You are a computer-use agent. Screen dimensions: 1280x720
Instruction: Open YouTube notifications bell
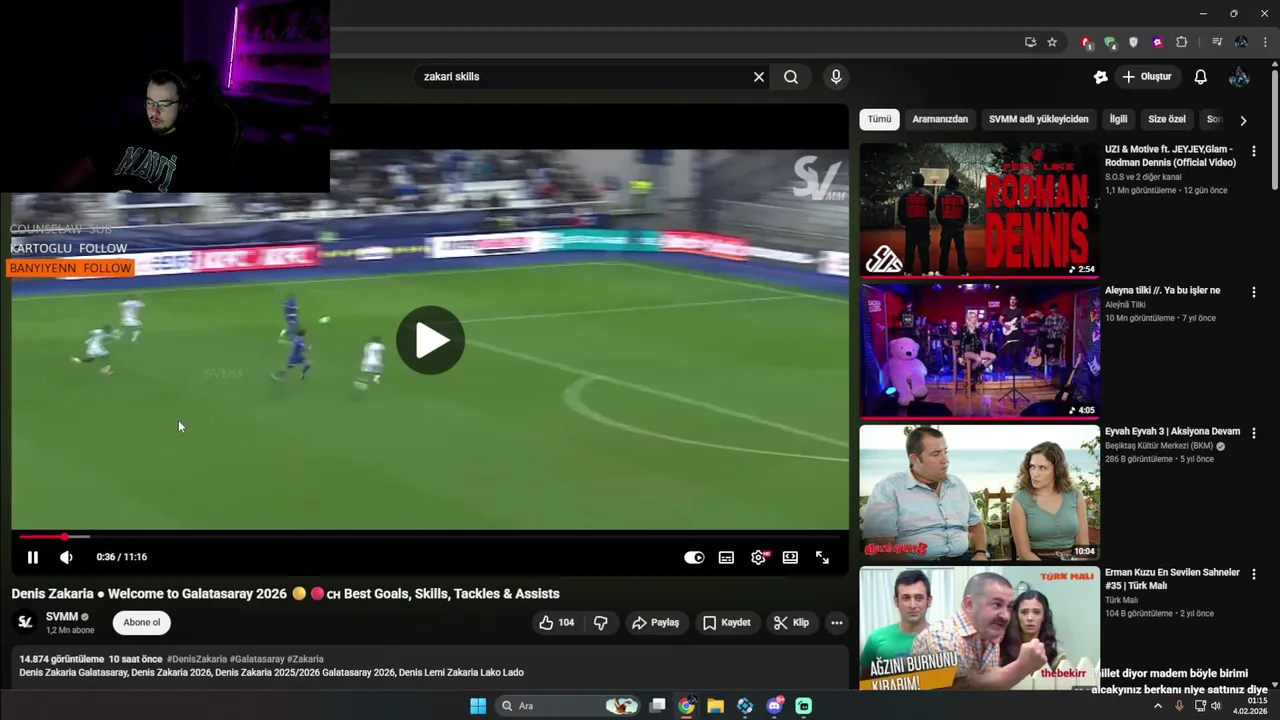tap(1201, 77)
